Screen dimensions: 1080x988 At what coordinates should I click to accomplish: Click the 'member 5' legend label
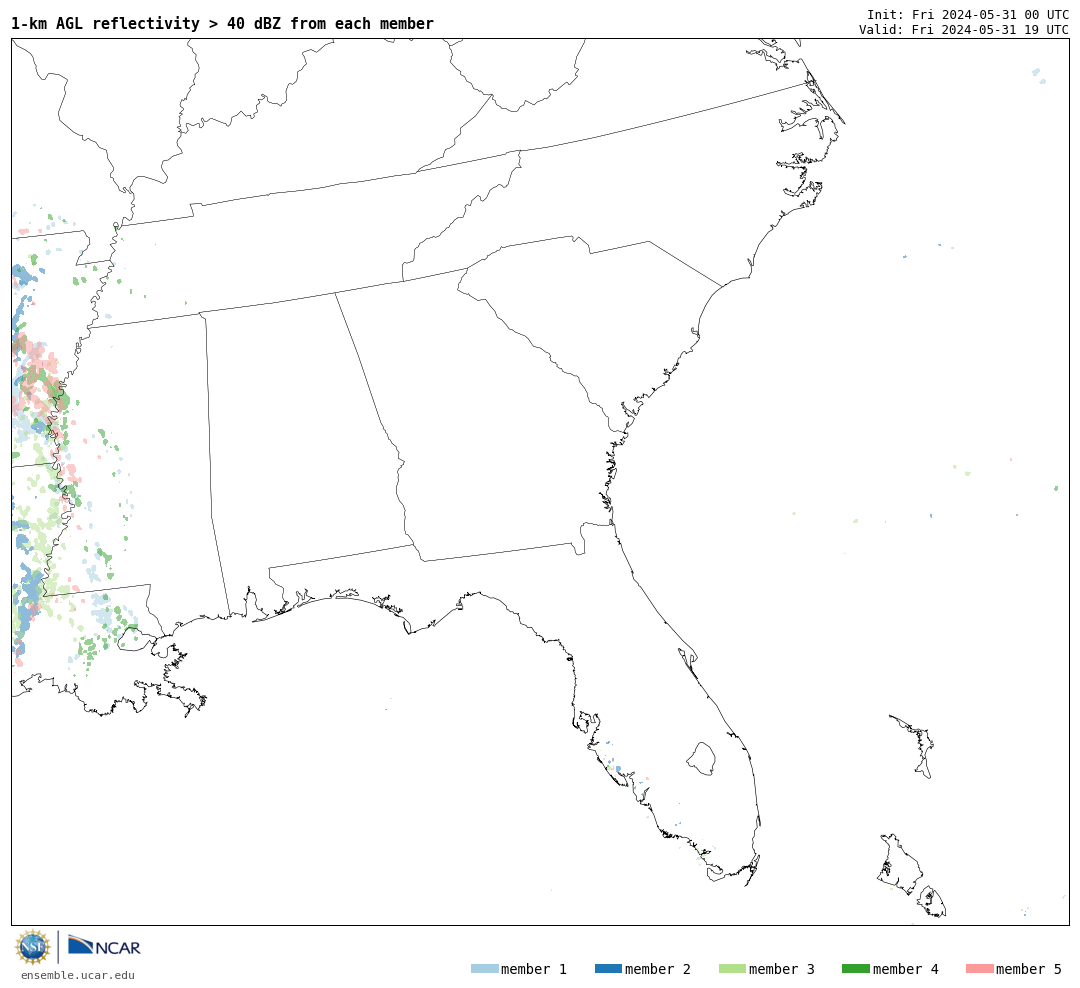[x=1029, y=969]
